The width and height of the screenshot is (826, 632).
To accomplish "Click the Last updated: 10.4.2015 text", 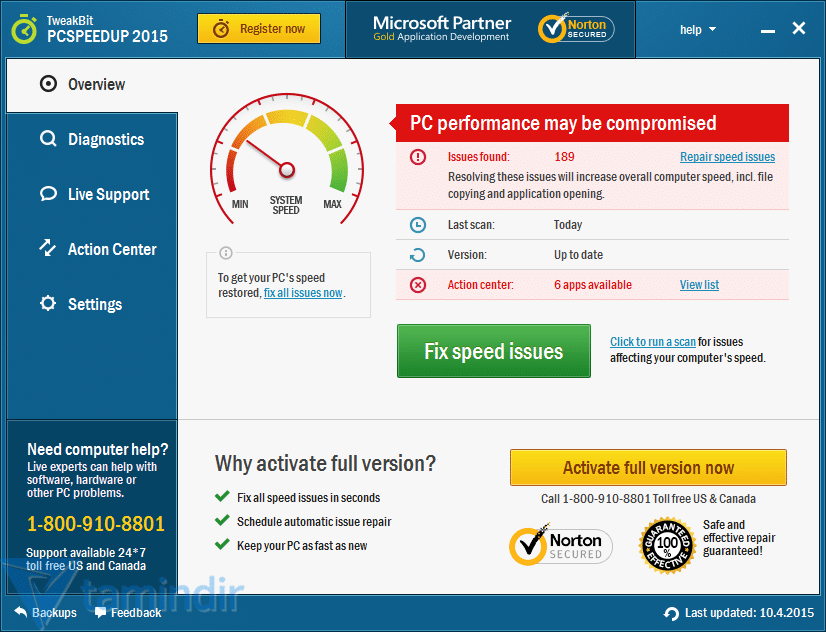I will tap(749, 613).
